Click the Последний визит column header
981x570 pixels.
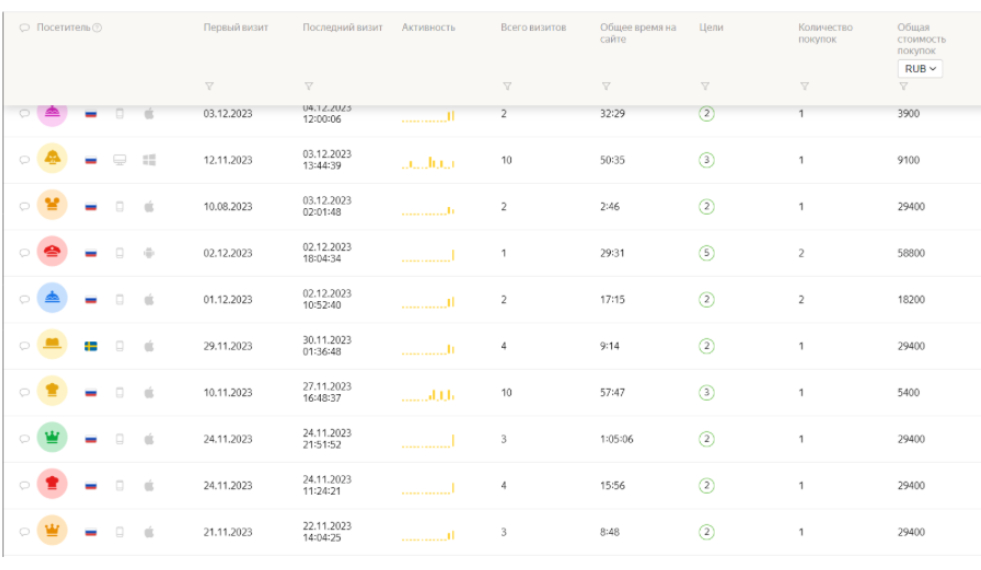[x=342, y=26]
